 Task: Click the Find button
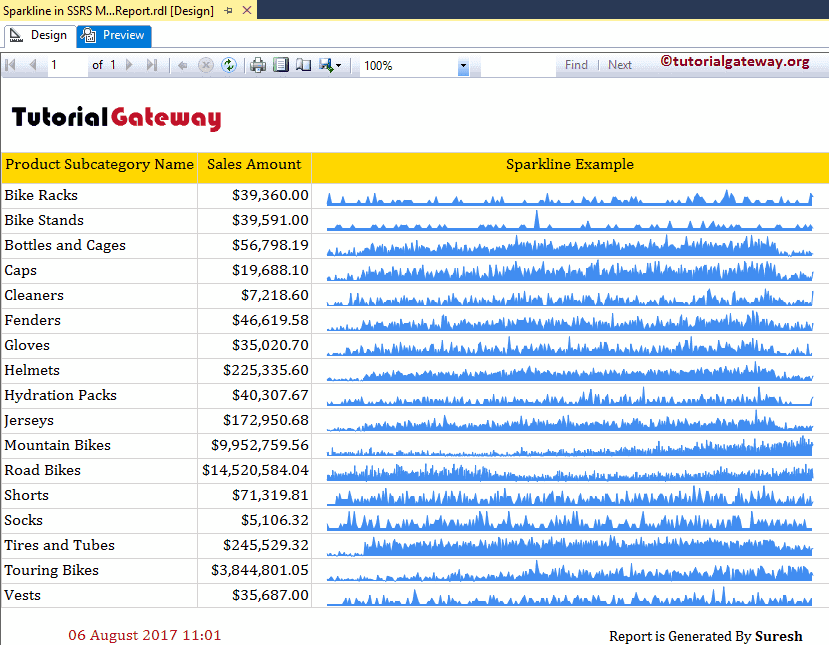point(576,64)
